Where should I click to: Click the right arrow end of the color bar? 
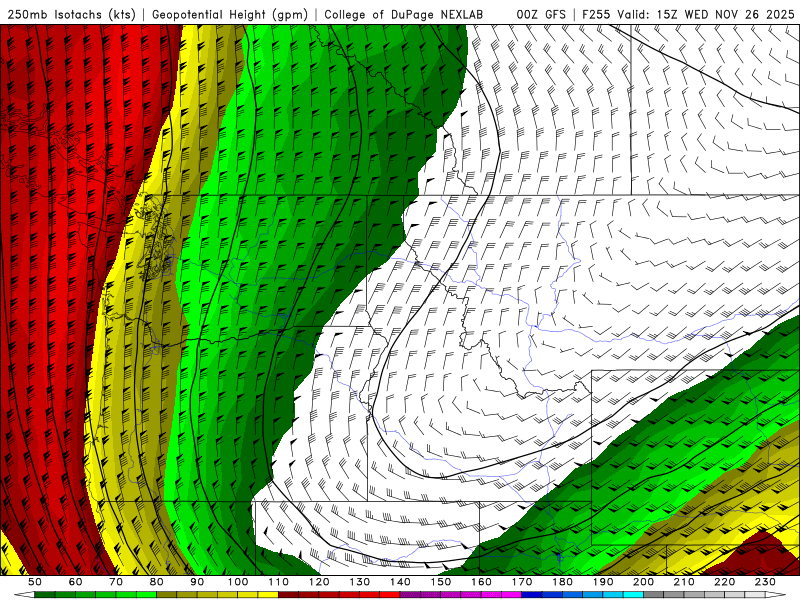point(775,595)
